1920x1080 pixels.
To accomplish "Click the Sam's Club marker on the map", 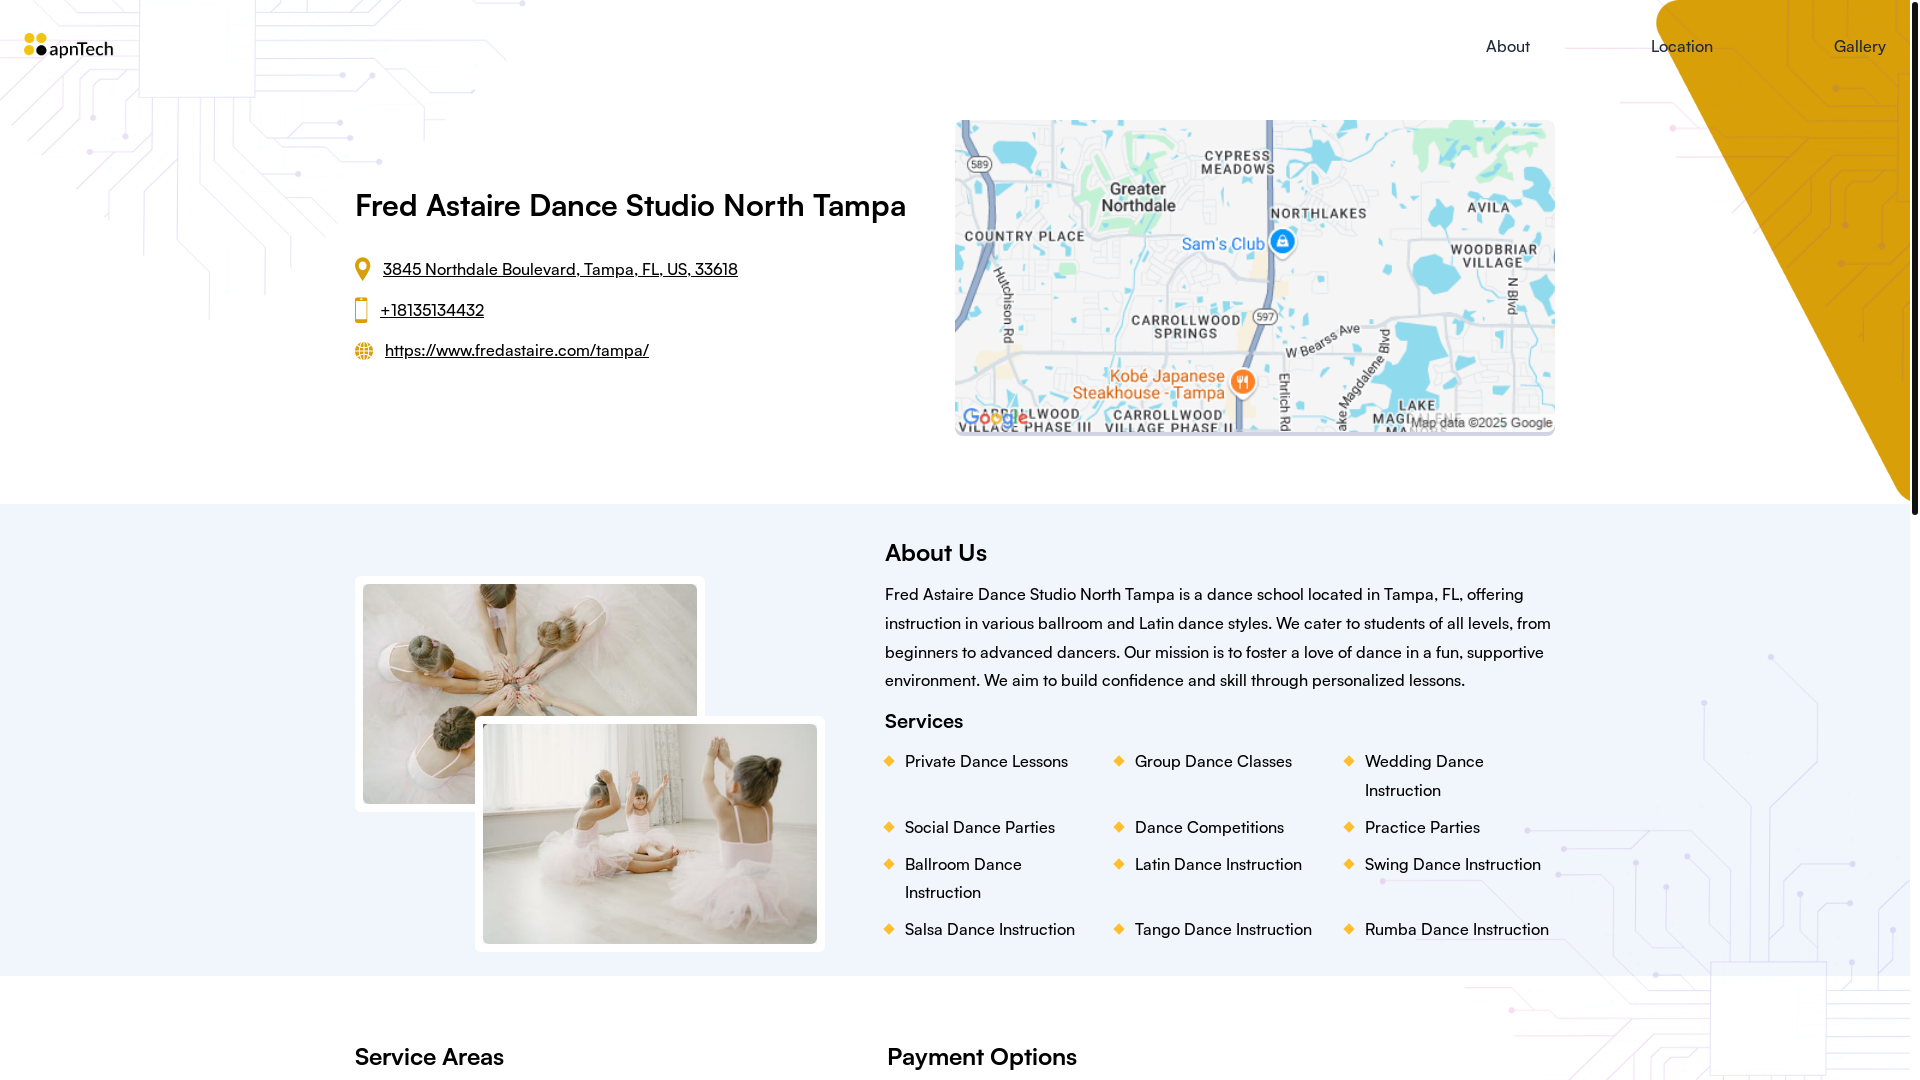I will pos(1282,242).
